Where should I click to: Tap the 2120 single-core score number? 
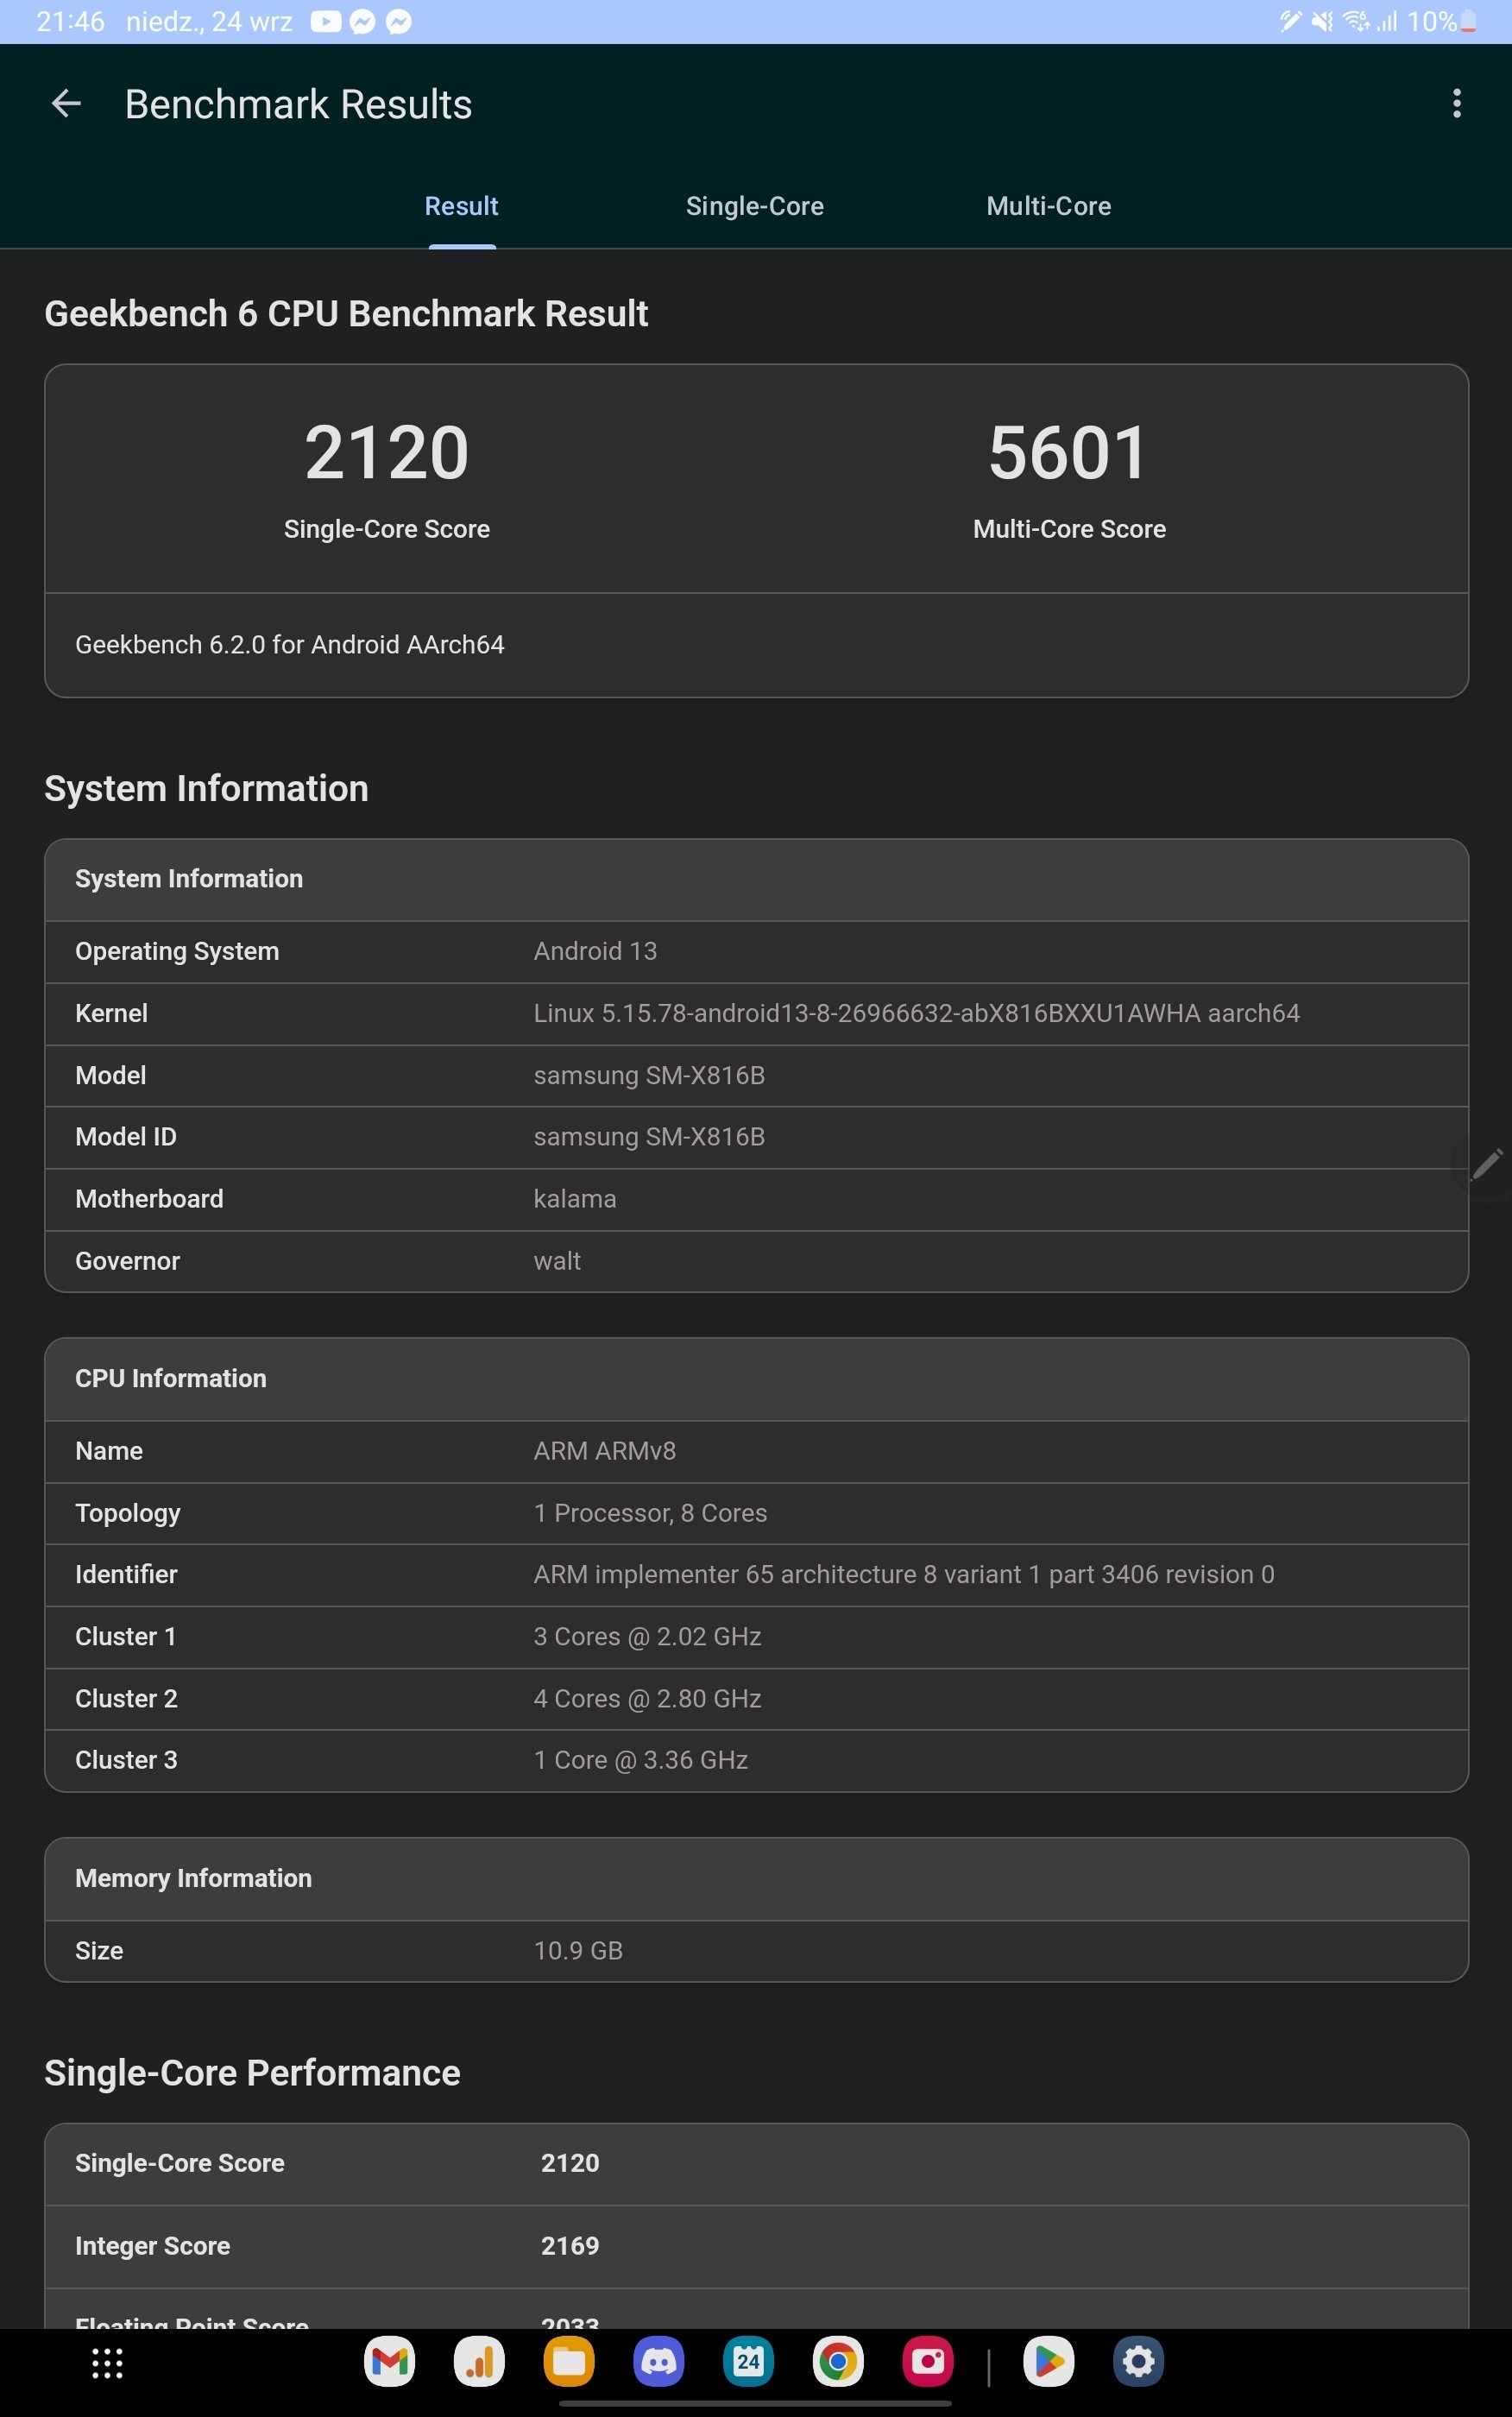(x=387, y=453)
